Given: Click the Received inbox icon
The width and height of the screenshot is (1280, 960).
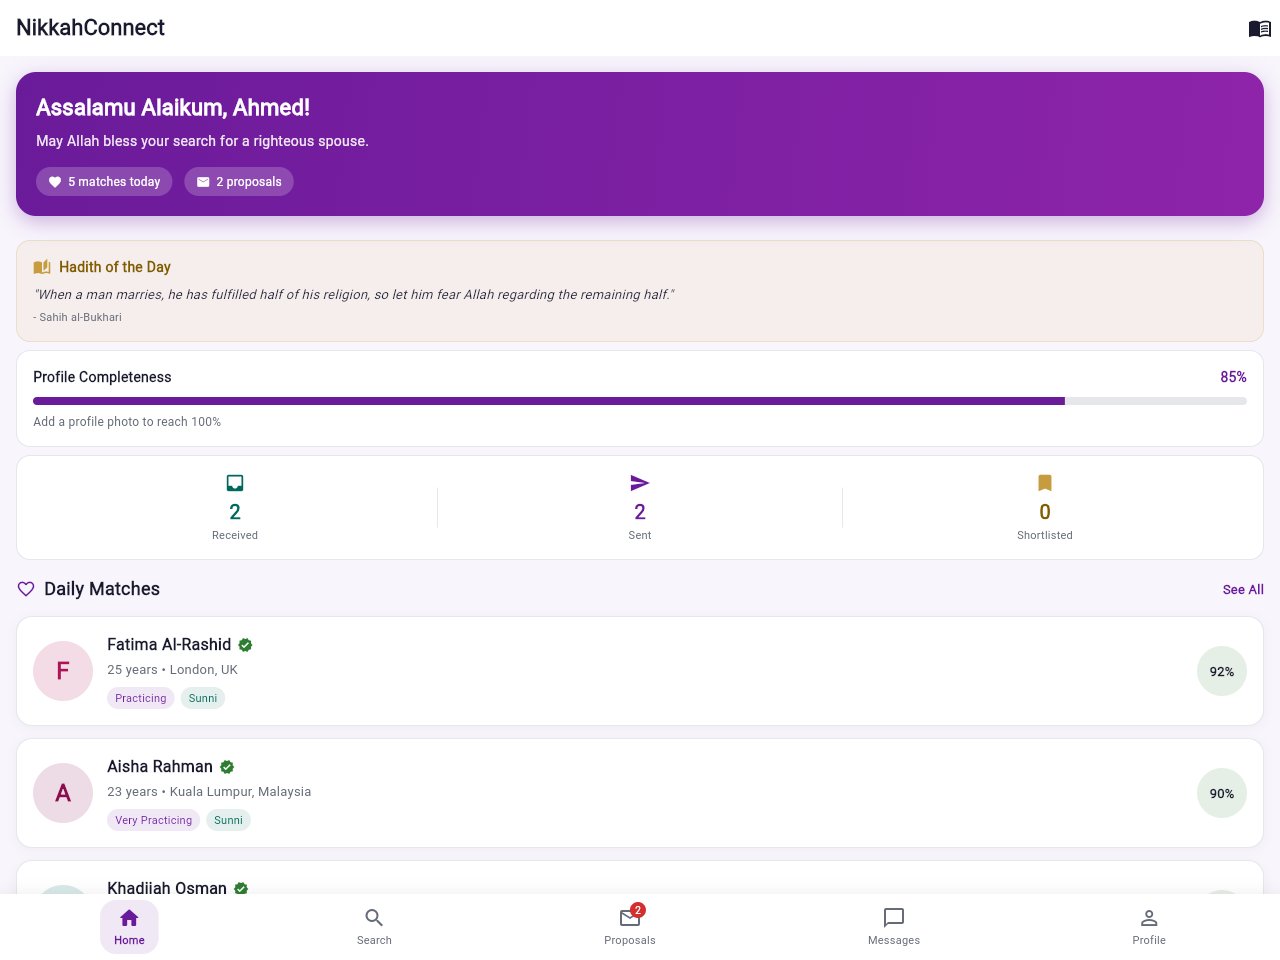Looking at the screenshot, I should pos(235,483).
